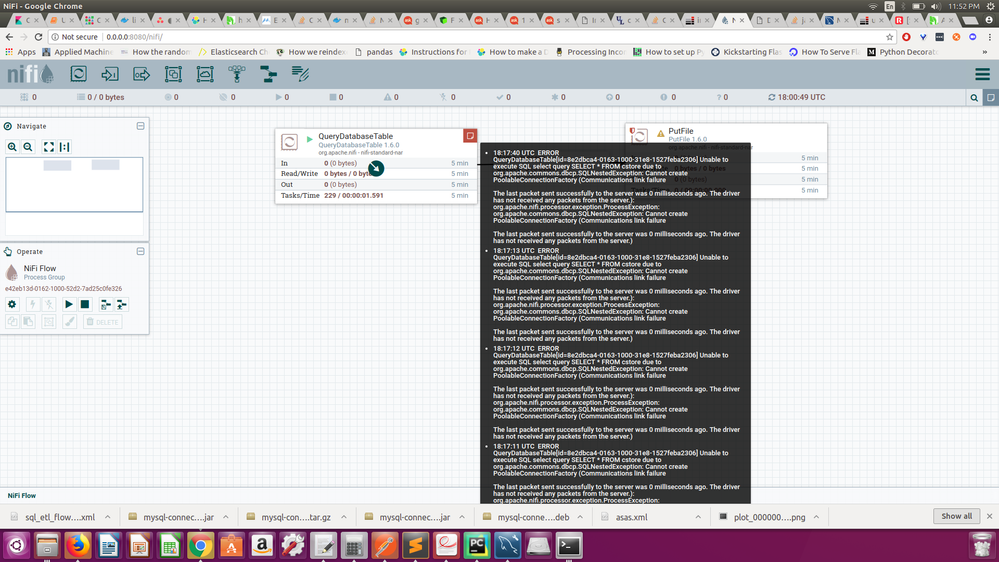Stop the flow with Operate stop button

click(x=85, y=305)
